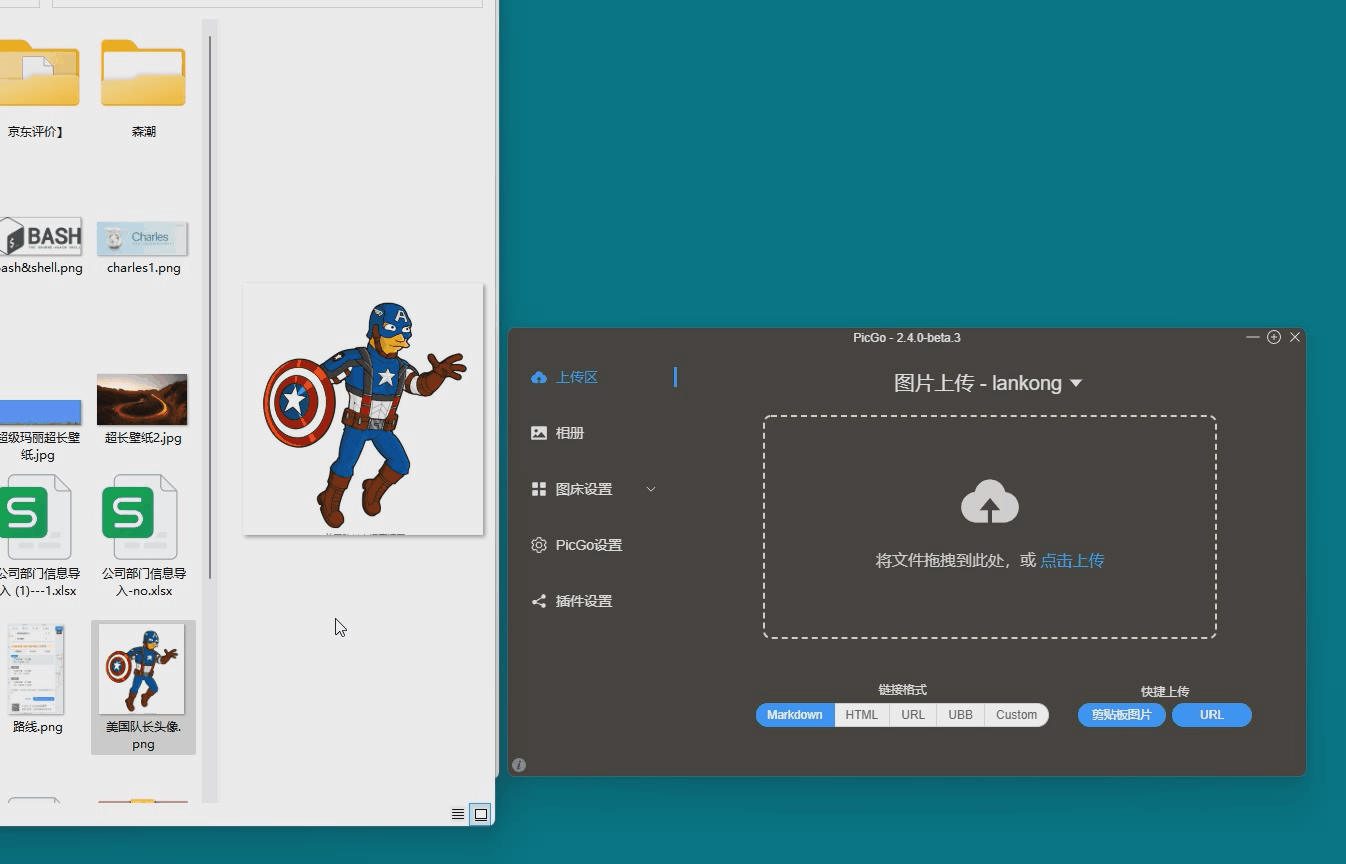
Task: Click the PicGo minimize icon
Action: (x=1253, y=337)
